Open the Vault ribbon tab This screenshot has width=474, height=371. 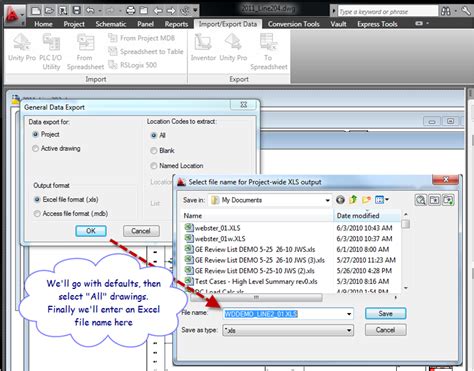[x=338, y=24]
